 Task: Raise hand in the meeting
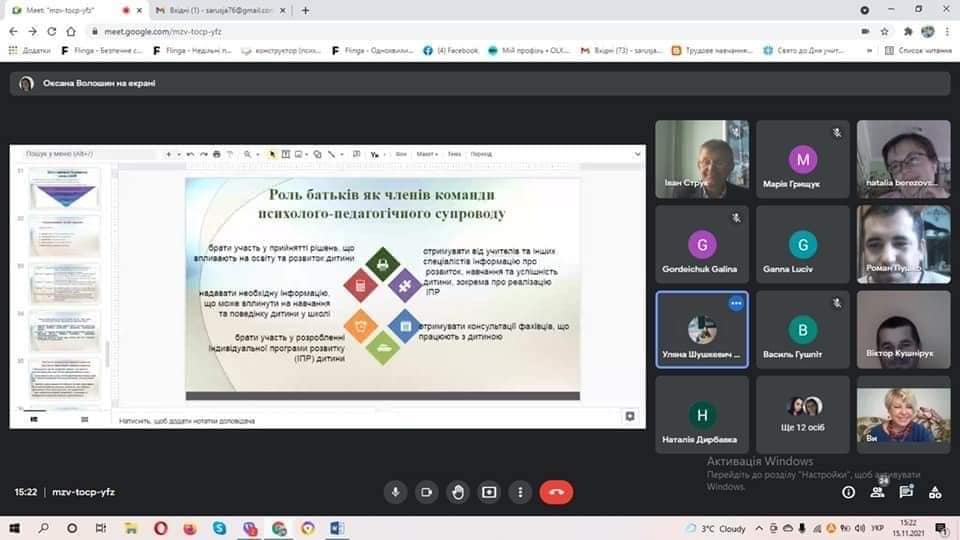pos(458,491)
